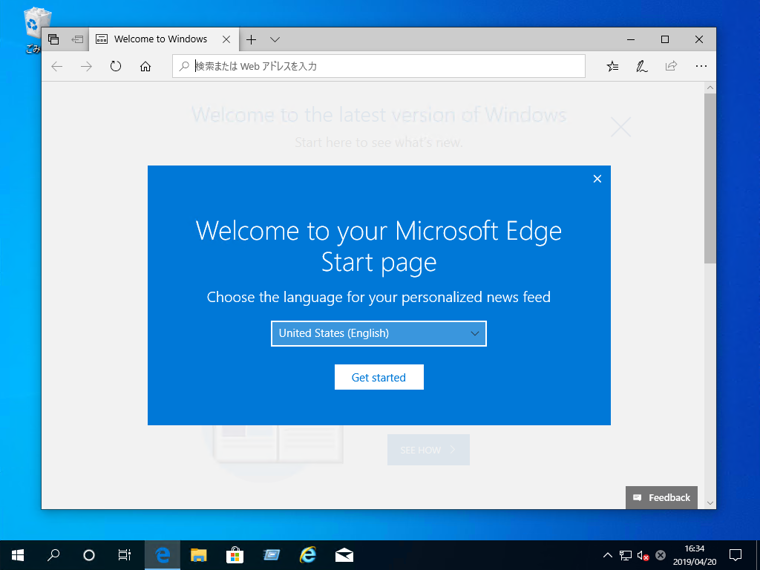Open Task View on taskbar
This screenshot has width=760, height=570.
pyautogui.click(x=125, y=555)
